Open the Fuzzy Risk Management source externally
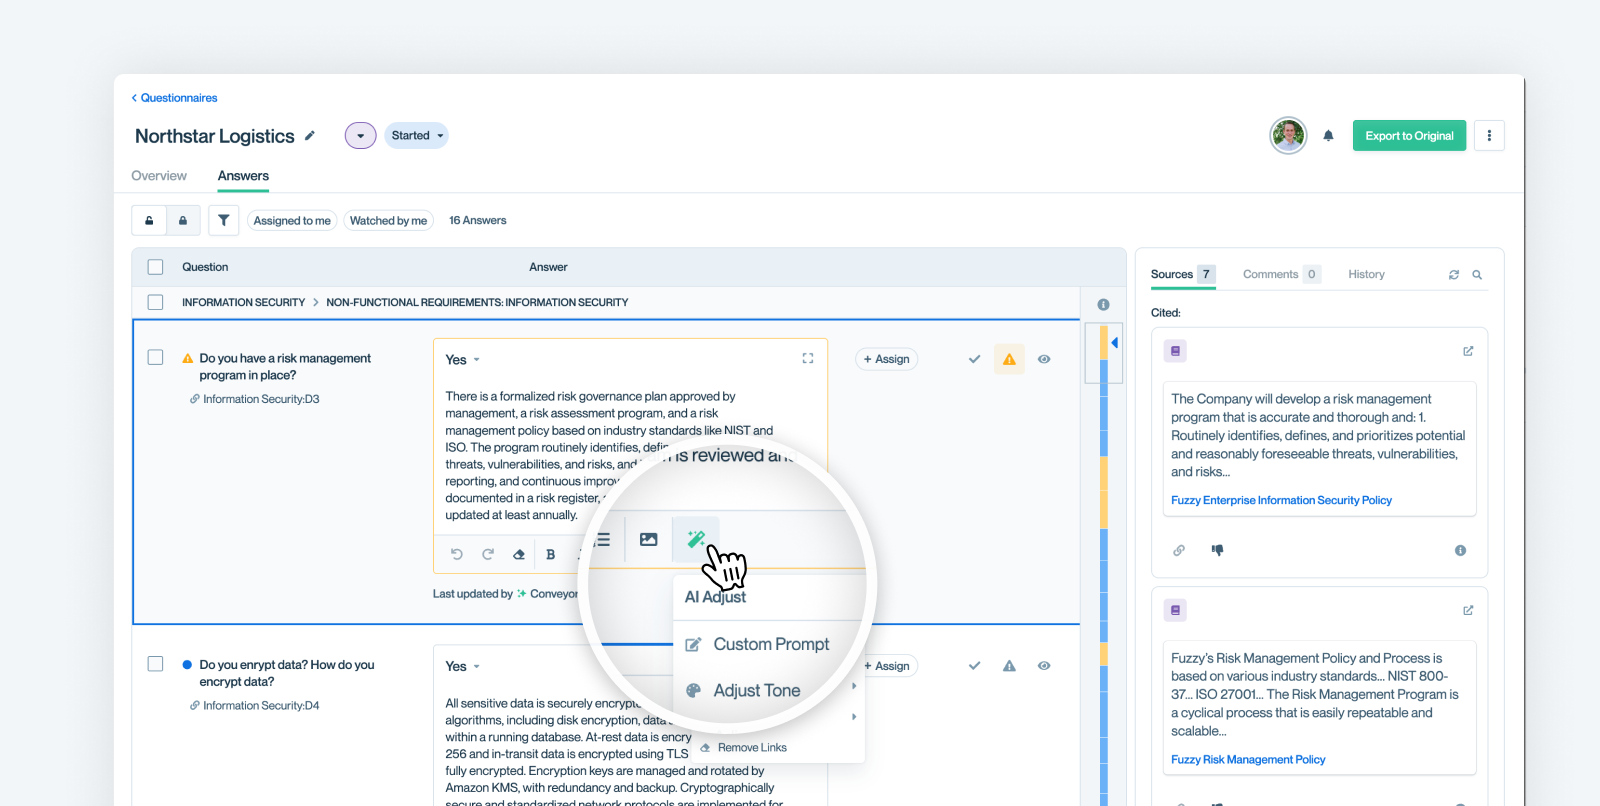 tap(1468, 610)
